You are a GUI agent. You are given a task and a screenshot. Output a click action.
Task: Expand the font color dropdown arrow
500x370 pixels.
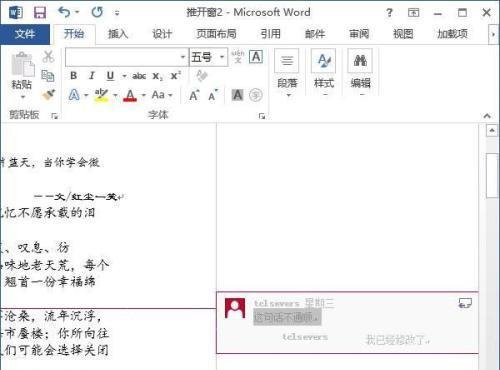point(144,95)
